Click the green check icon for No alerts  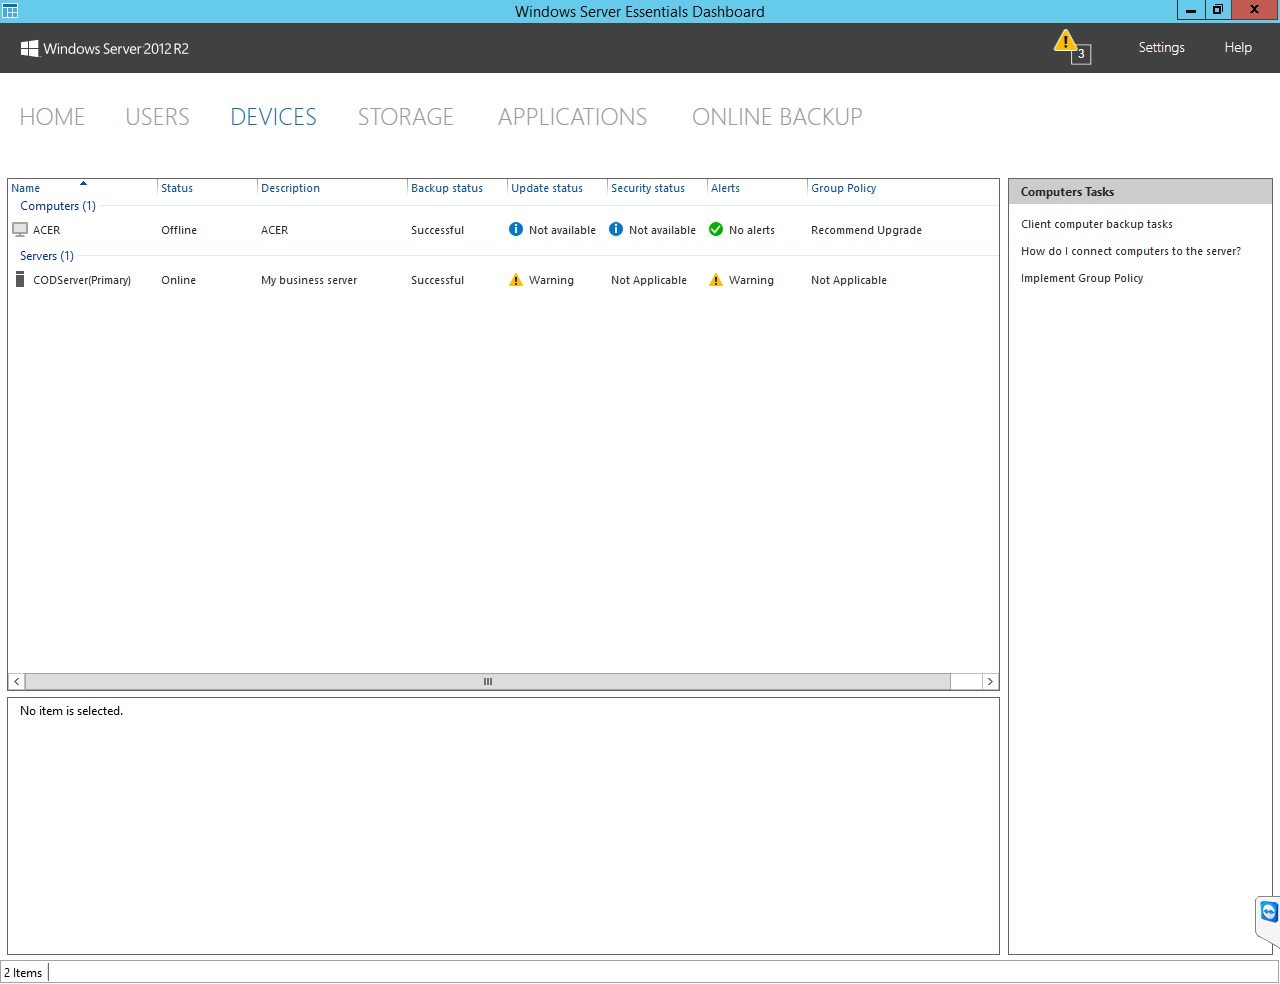pos(716,229)
